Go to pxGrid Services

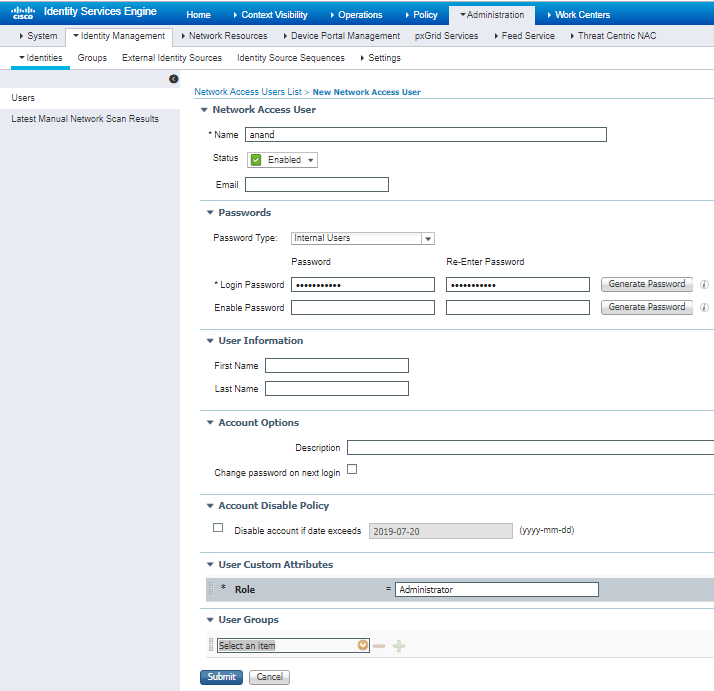coord(446,36)
